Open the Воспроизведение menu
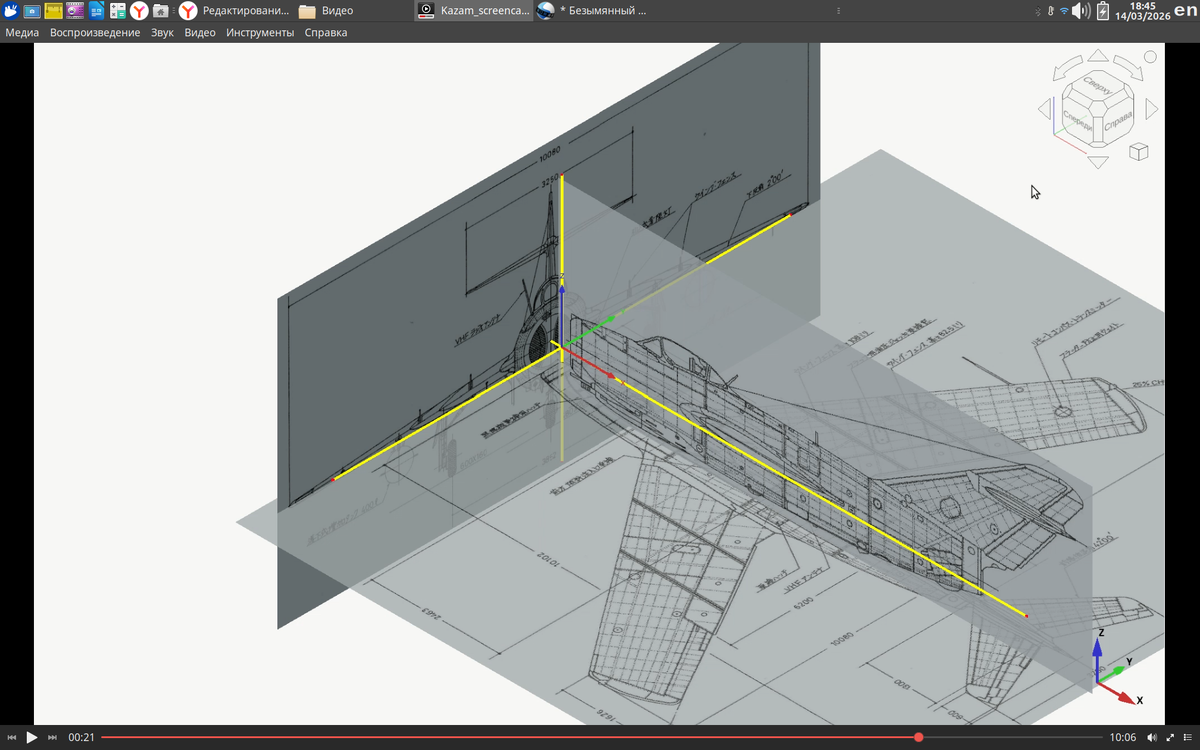 tap(95, 32)
